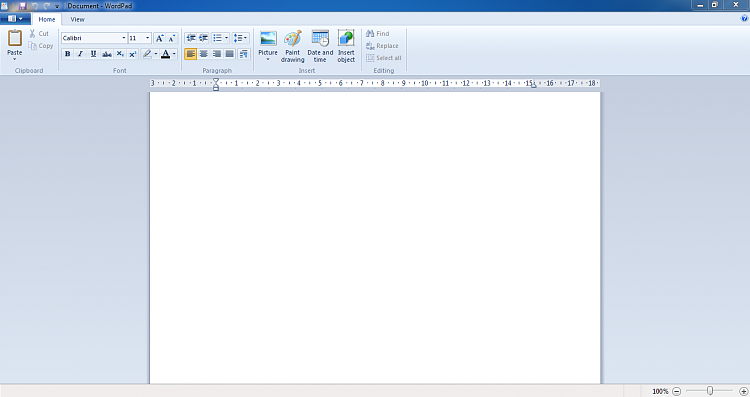The width and height of the screenshot is (750, 397).
Task: Expand the Paste options arrow
Action: tap(14, 59)
